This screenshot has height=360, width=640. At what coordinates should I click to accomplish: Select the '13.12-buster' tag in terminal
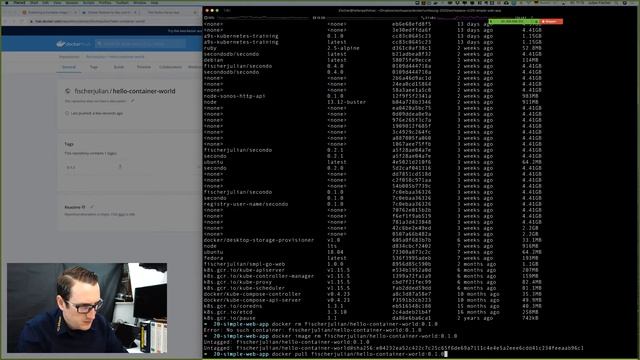pos(347,102)
